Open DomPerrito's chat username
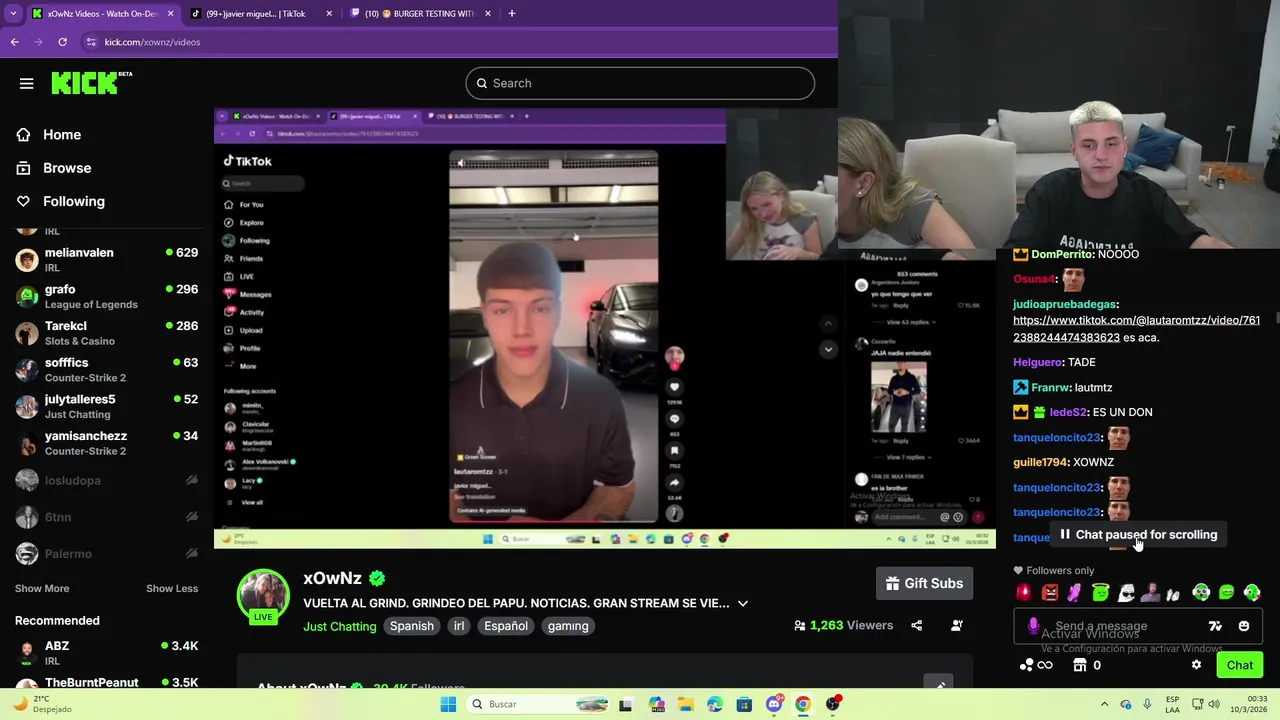Image resolution: width=1280 pixels, height=720 pixels. (1063, 254)
